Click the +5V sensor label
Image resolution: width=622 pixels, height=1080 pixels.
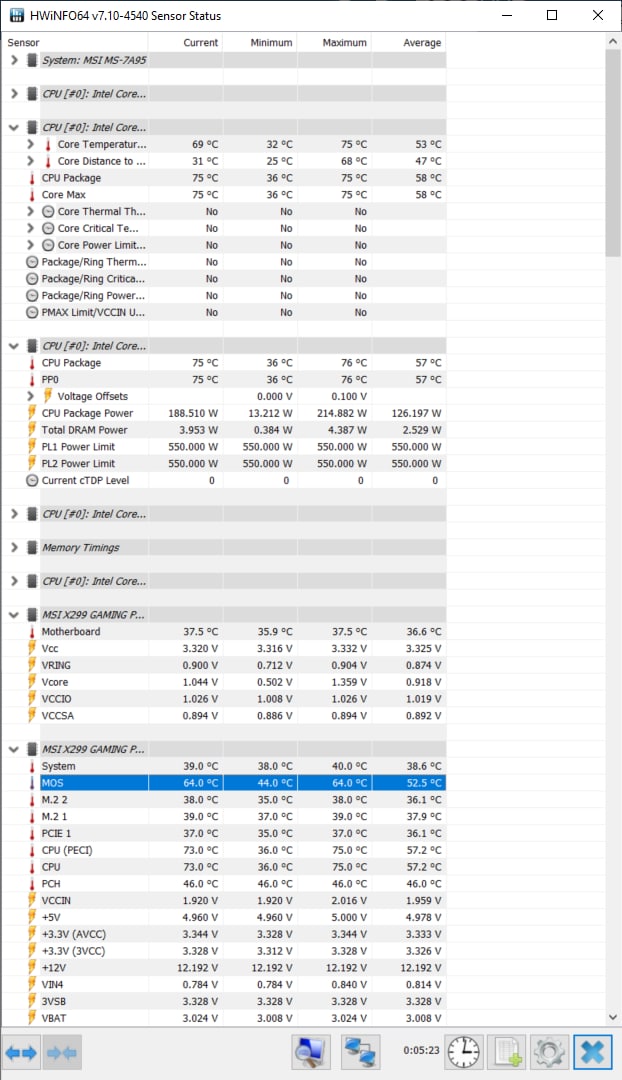[51, 917]
